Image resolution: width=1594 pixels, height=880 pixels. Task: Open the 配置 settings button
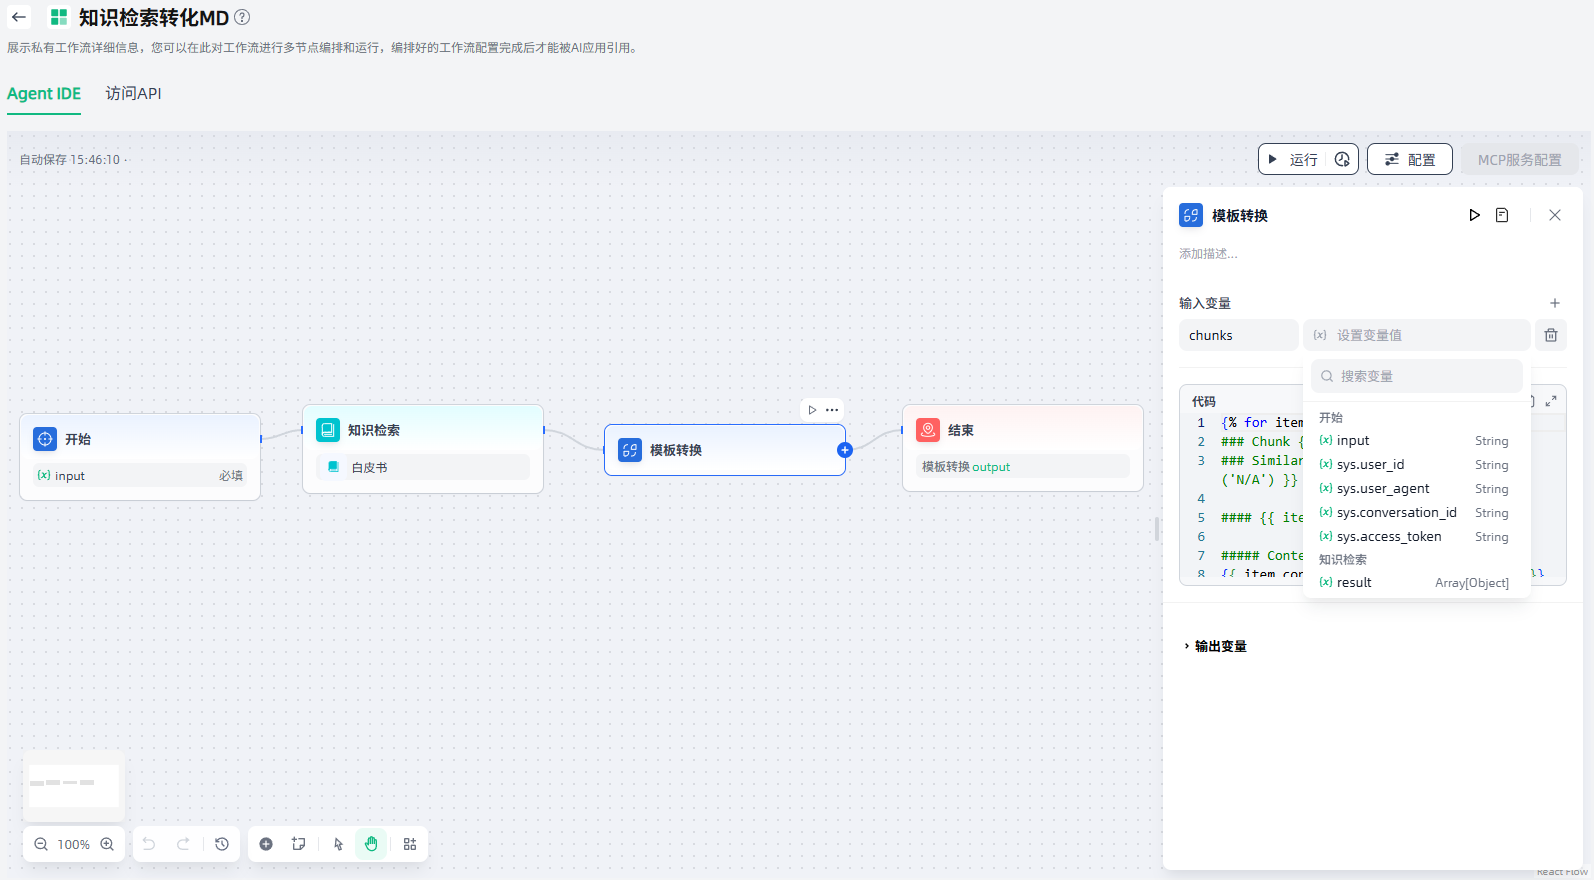tap(1409, 159)
